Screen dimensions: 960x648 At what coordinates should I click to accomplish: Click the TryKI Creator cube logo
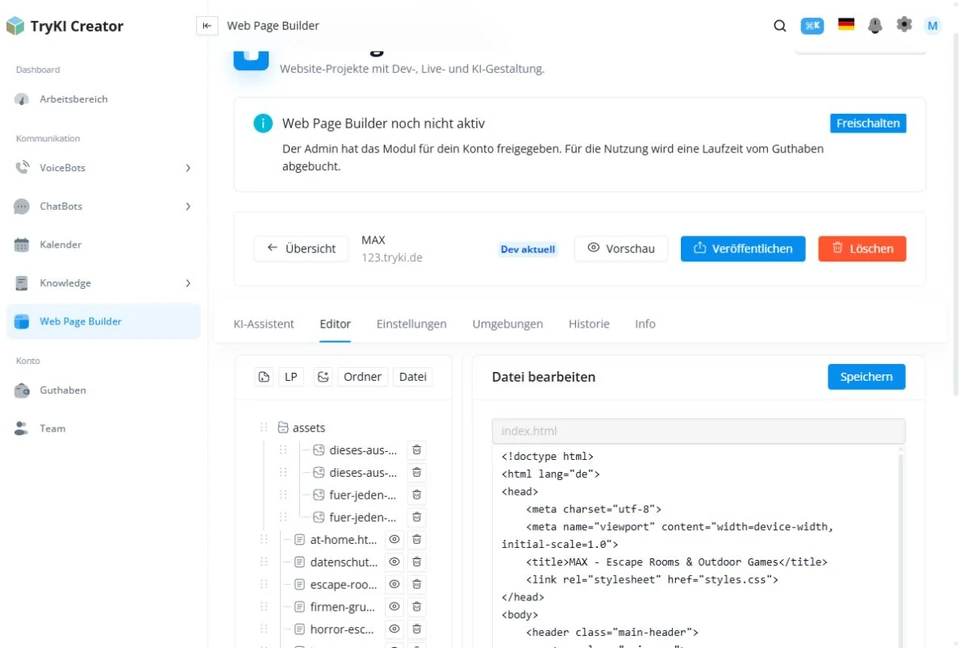click(15, 26)
